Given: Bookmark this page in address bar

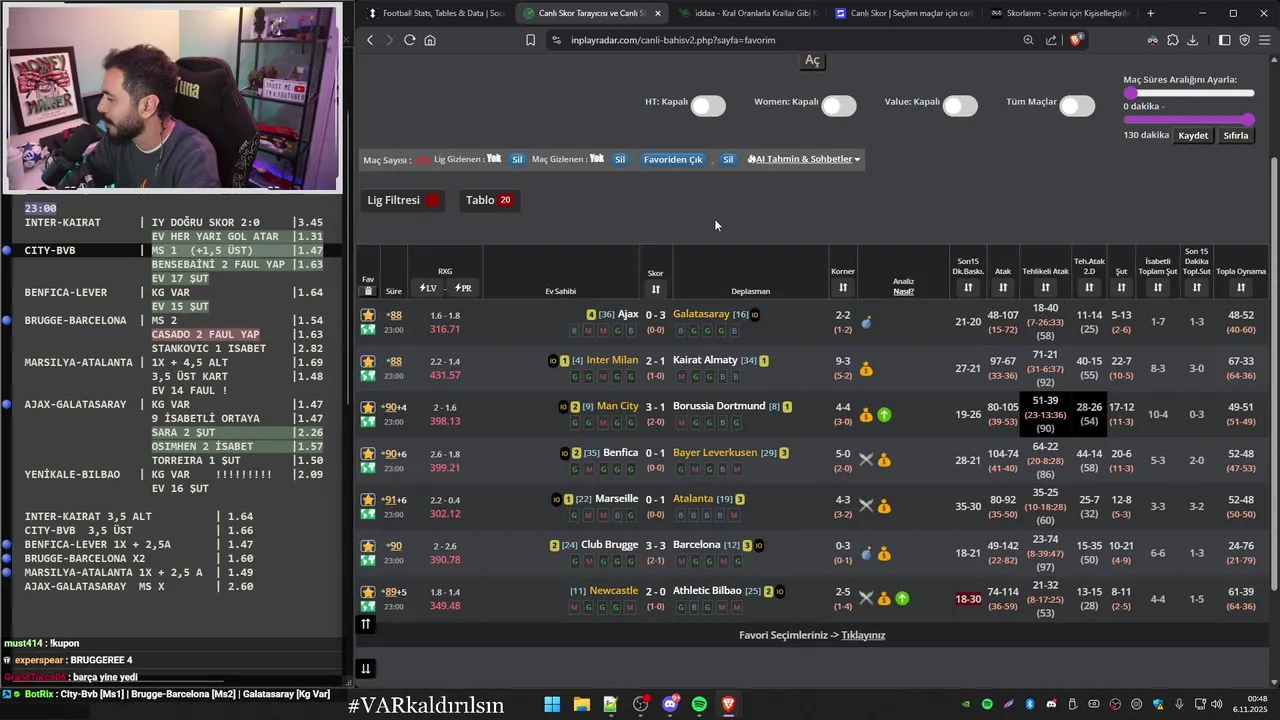Looking at the screenshot, I should point(530,40).
